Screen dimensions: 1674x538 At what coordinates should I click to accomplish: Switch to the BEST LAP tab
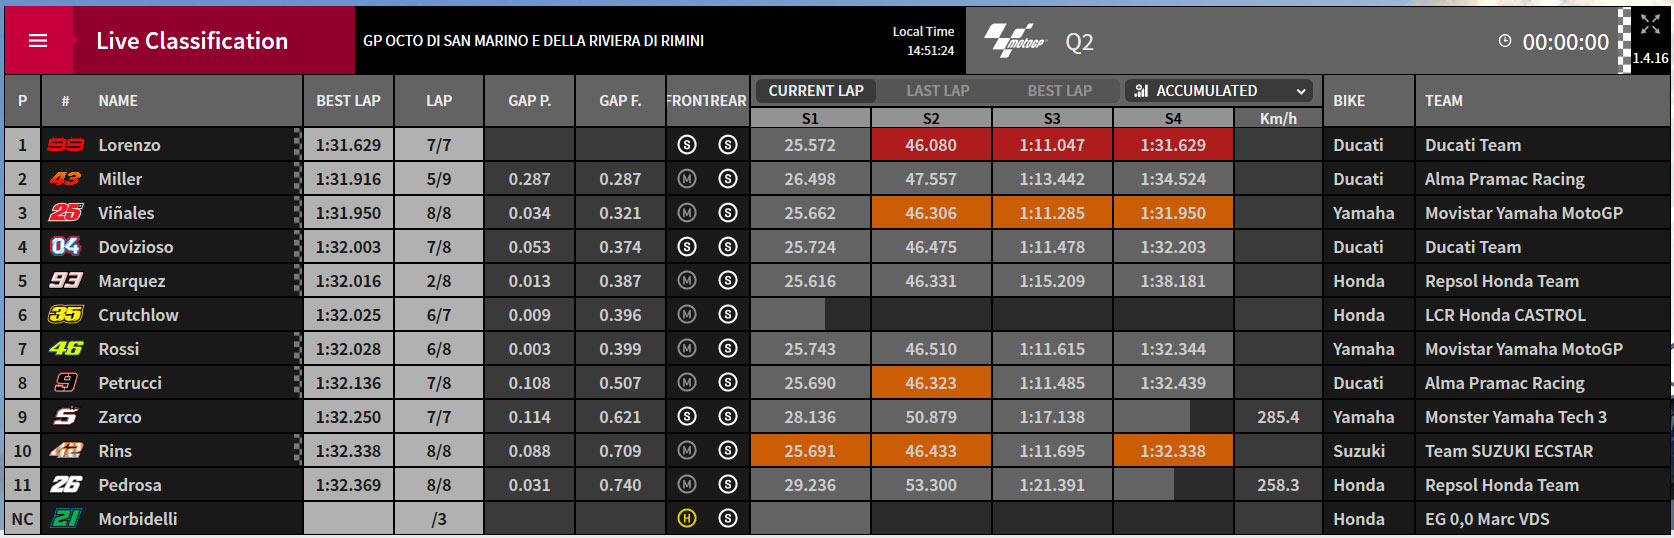(1059, 91)
